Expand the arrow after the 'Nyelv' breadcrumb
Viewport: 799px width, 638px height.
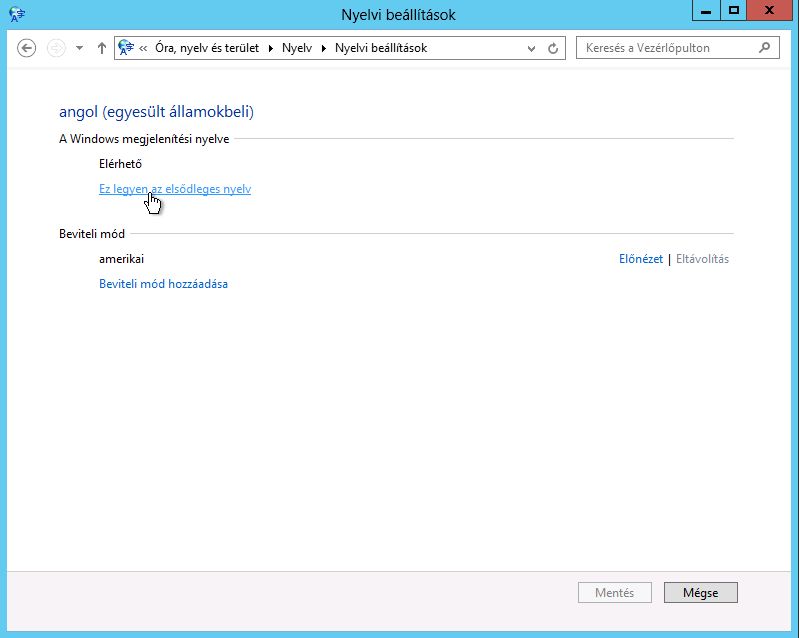click(324, 48)
